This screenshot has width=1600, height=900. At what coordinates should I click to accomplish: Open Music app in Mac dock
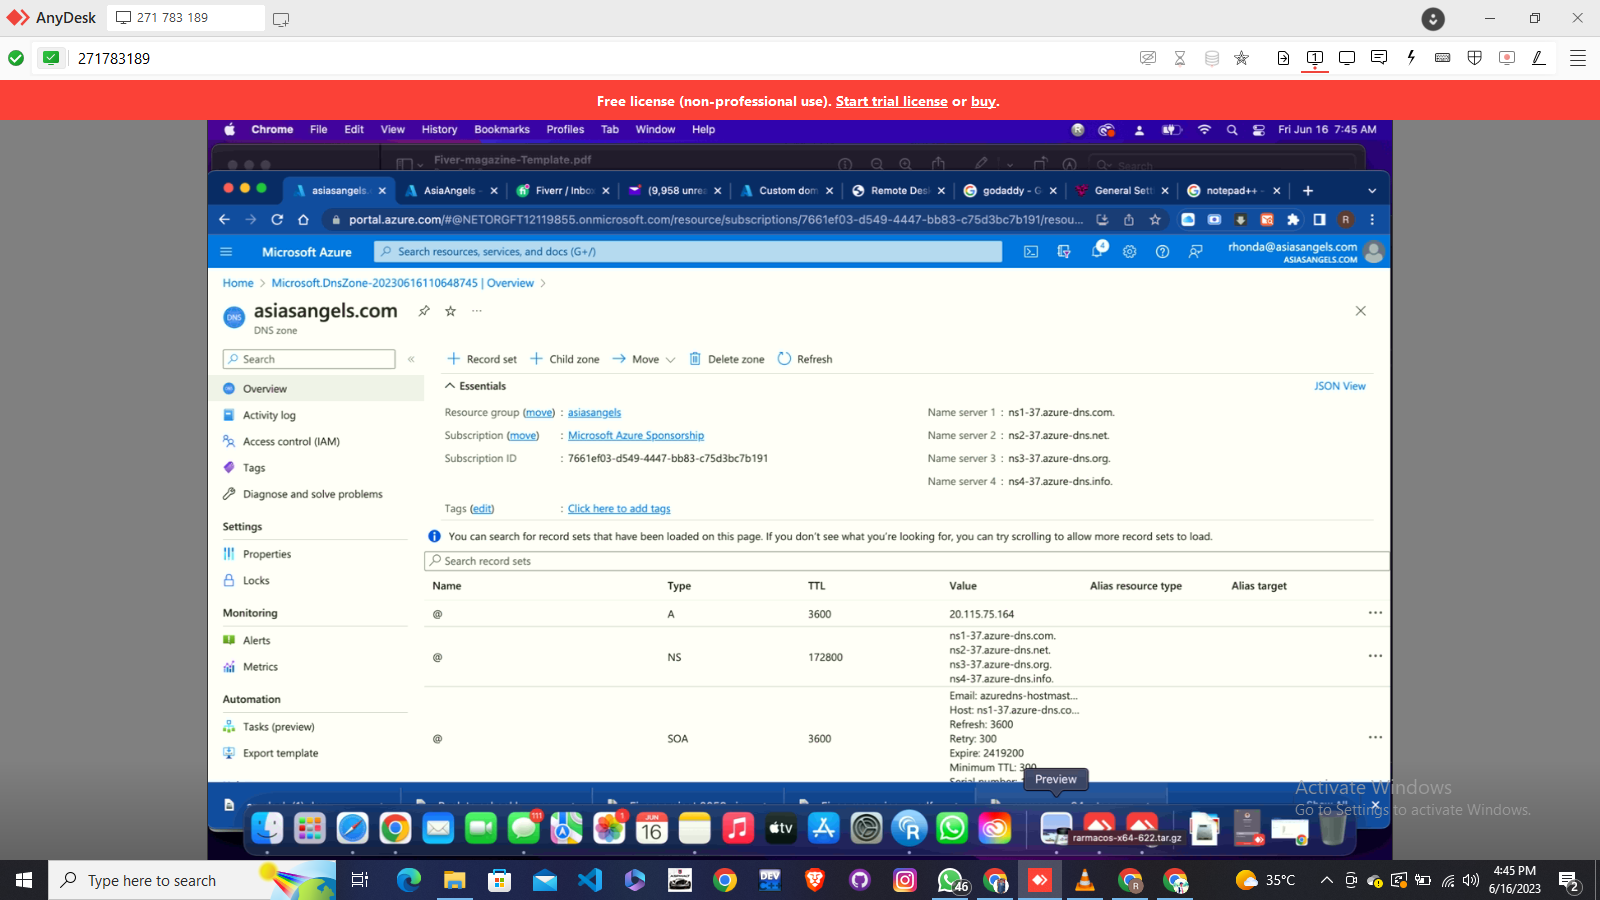(x=738, y=828)
